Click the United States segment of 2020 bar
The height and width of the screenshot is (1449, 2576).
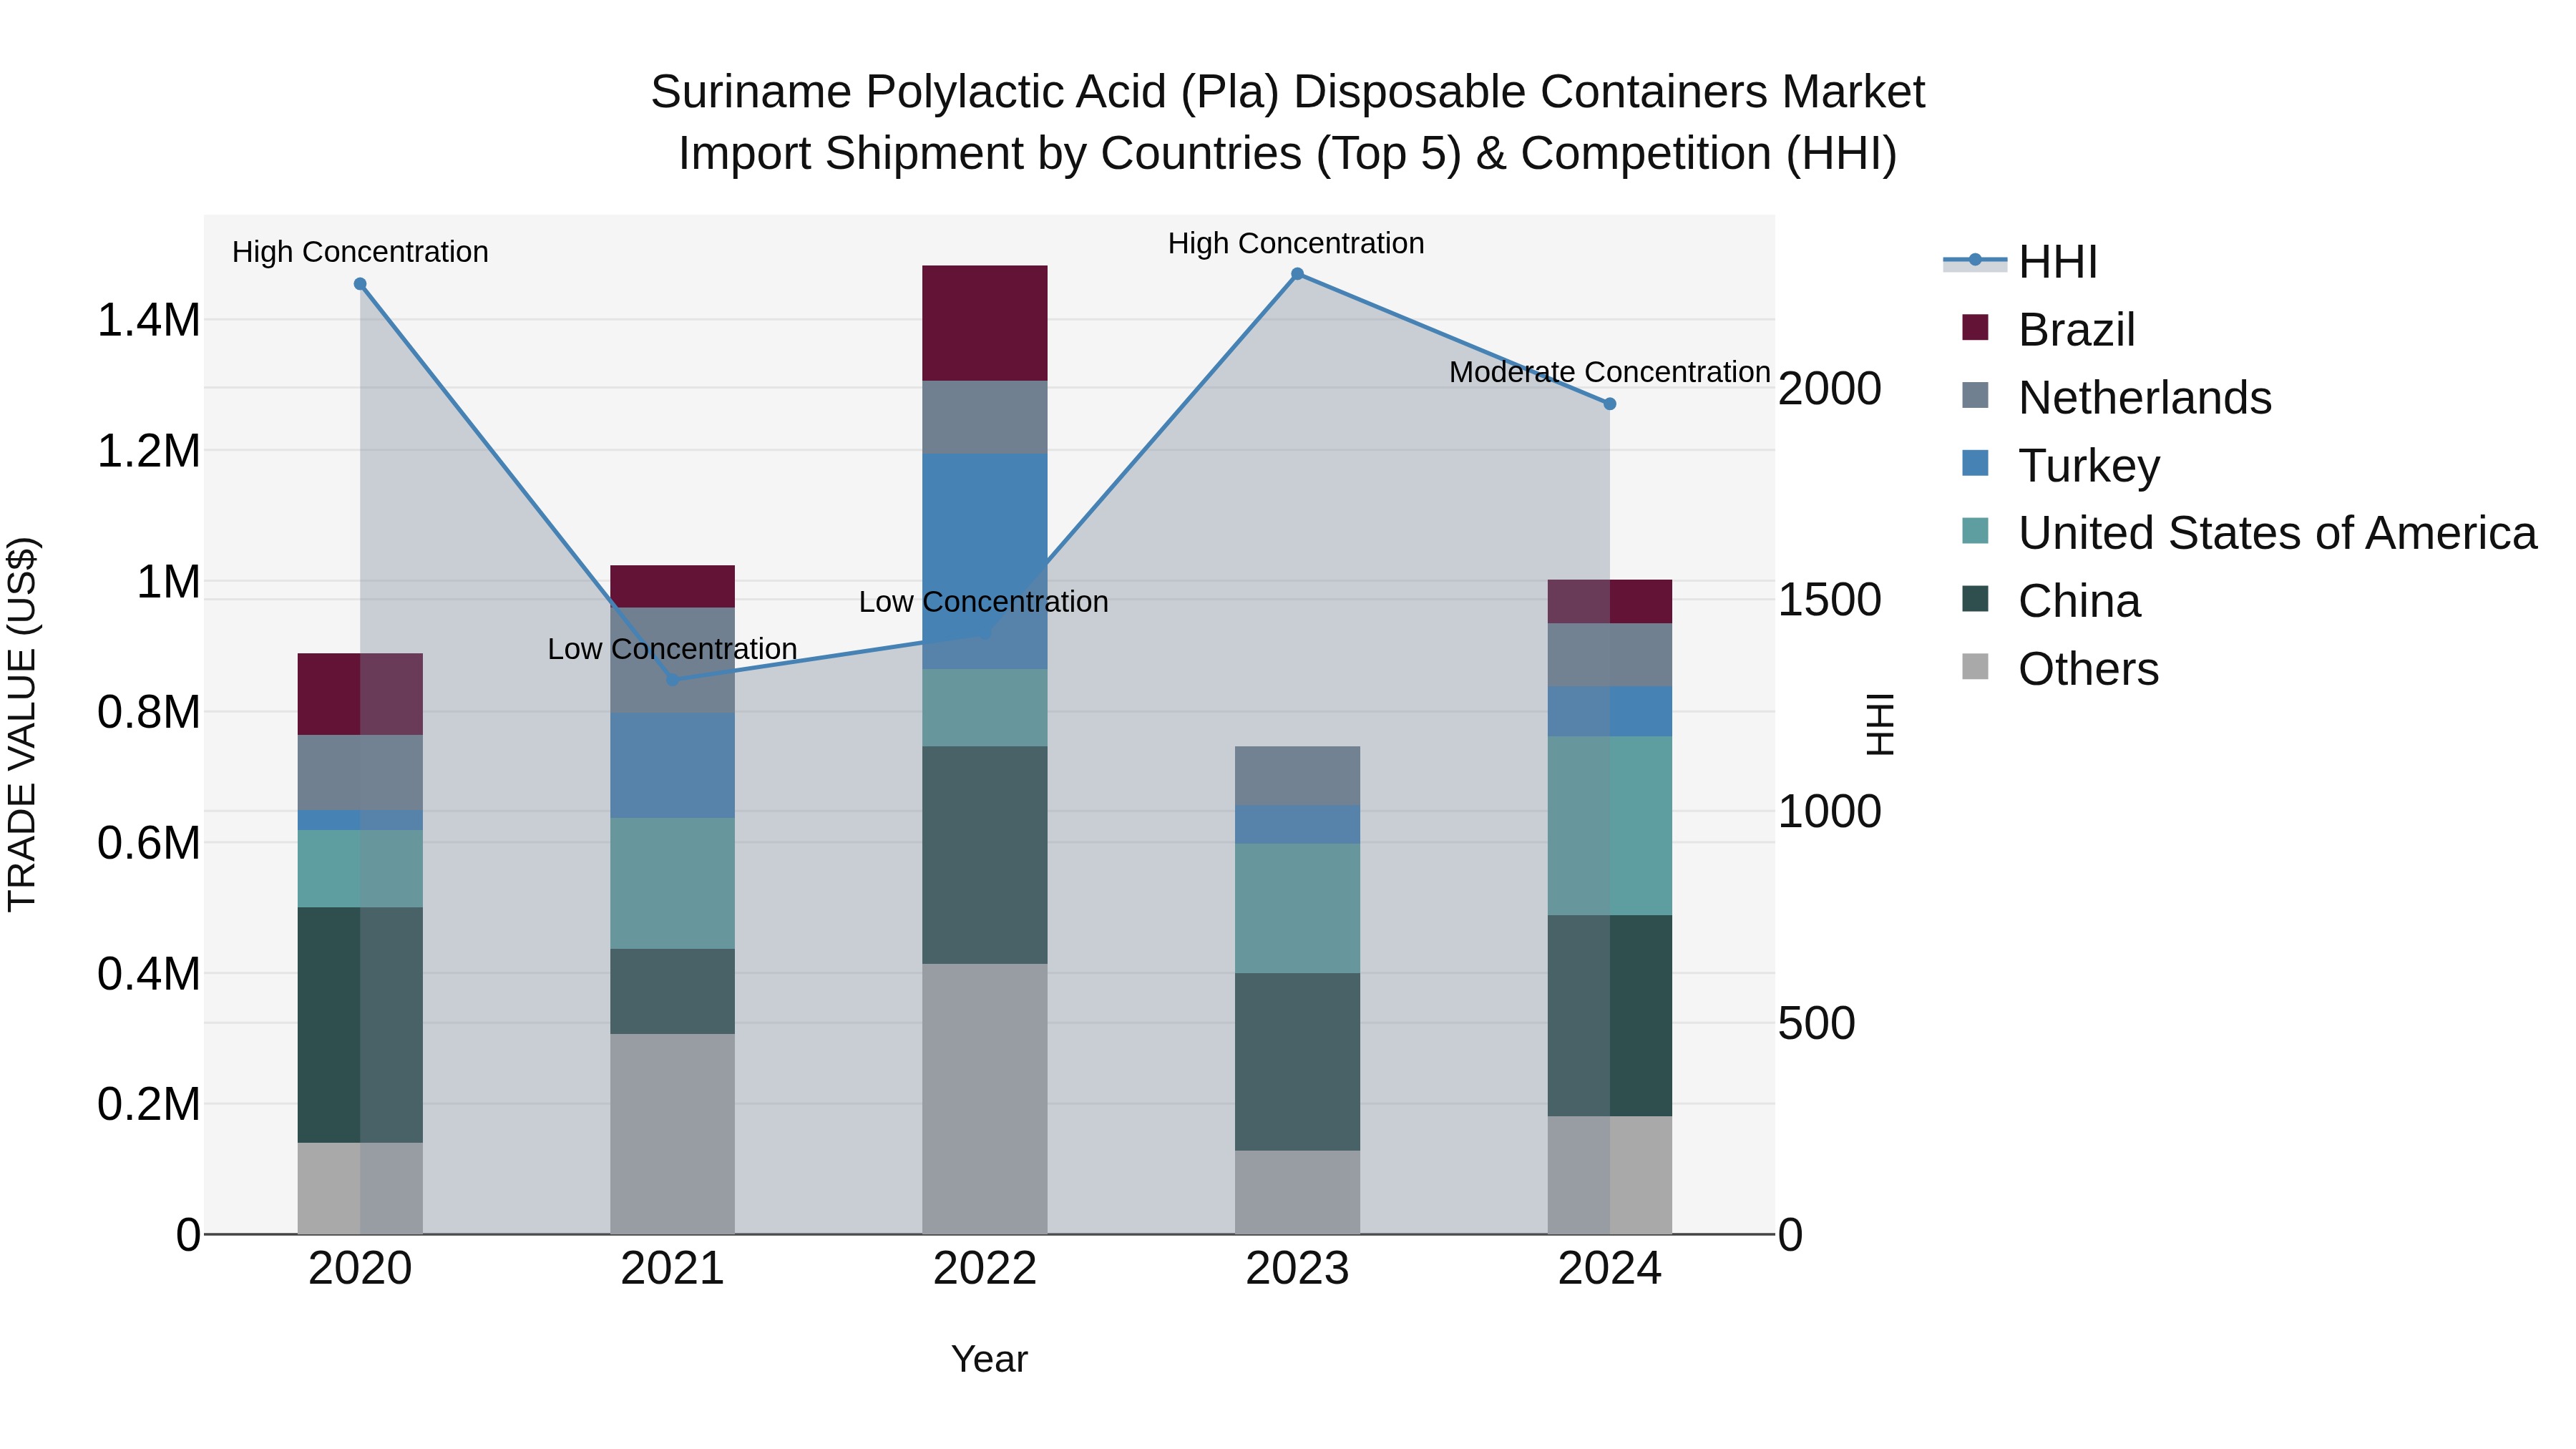[x=360, y=869]
